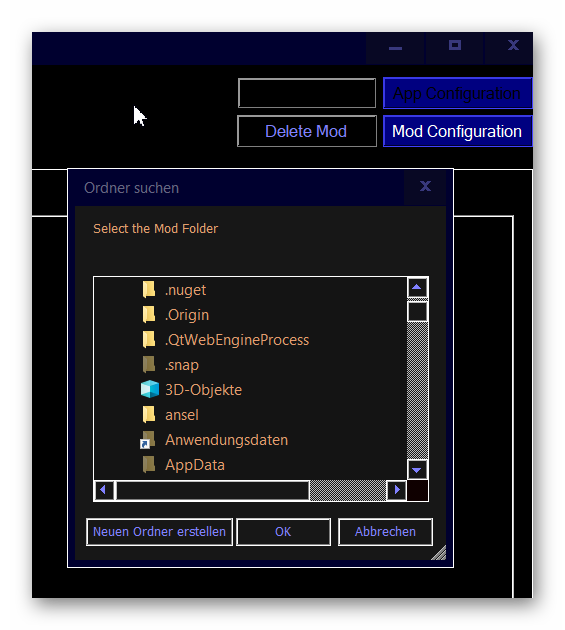Select the .nuget folder icon
This screenshot has height=630, width=565.
[x=149, y=289]
